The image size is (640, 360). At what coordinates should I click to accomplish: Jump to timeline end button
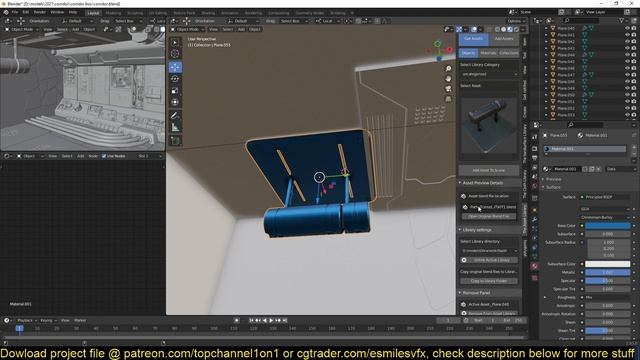pos(285,320)
